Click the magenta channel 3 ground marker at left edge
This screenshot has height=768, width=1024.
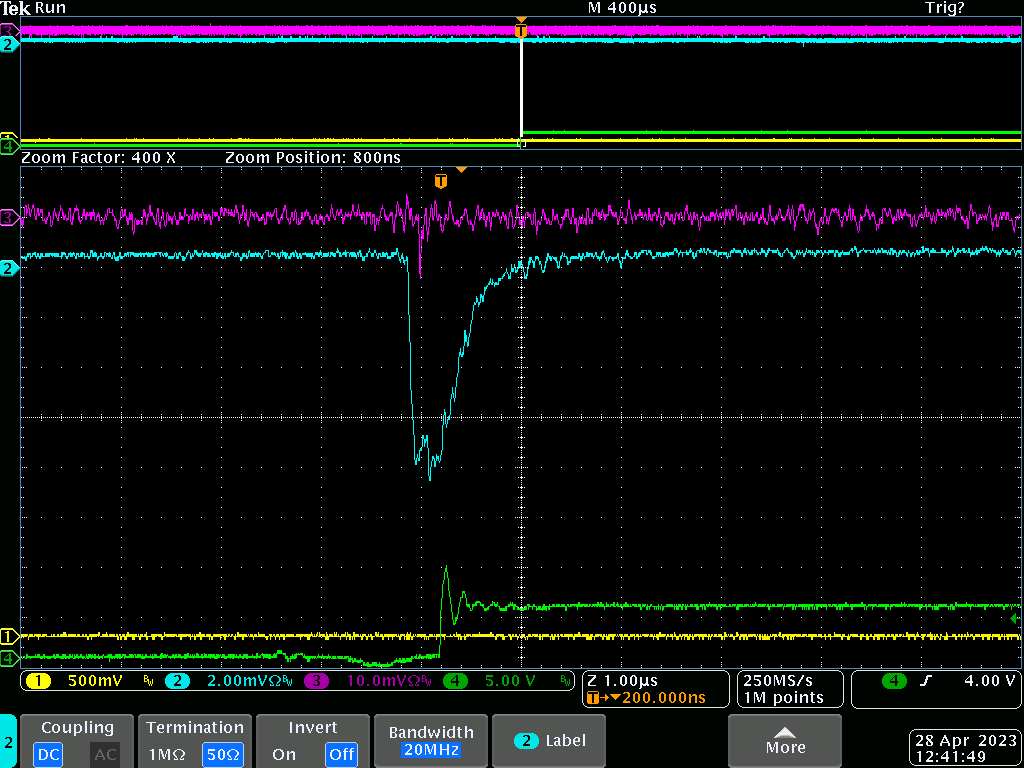[x=9, y=217]
